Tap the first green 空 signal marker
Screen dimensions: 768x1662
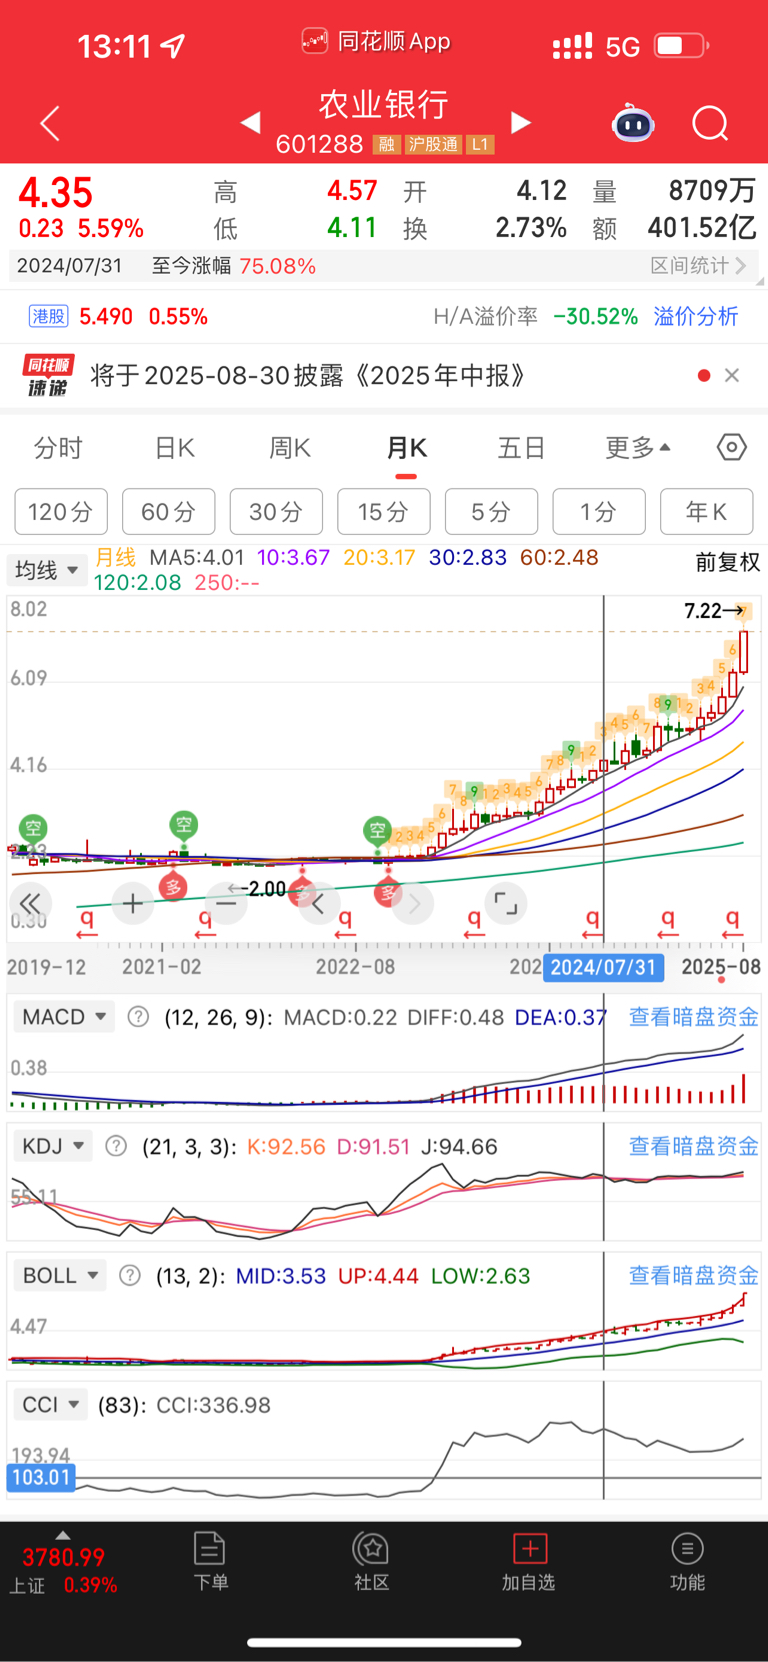pyautogui.click(x=33, y=828)
